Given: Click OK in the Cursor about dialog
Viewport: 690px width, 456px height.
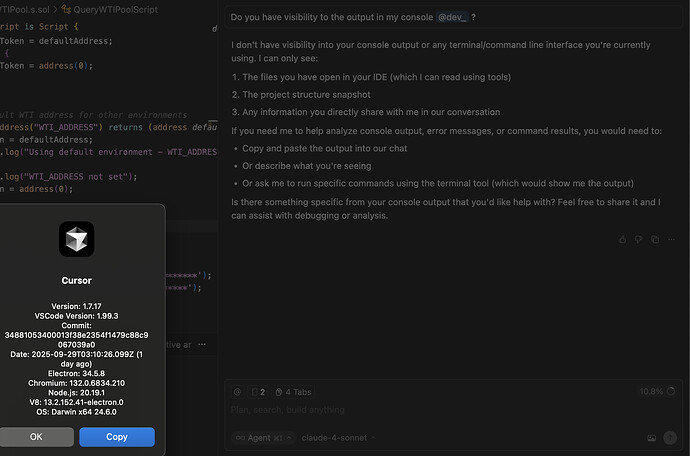Looking at the screenshot, I should click(36, 437).
